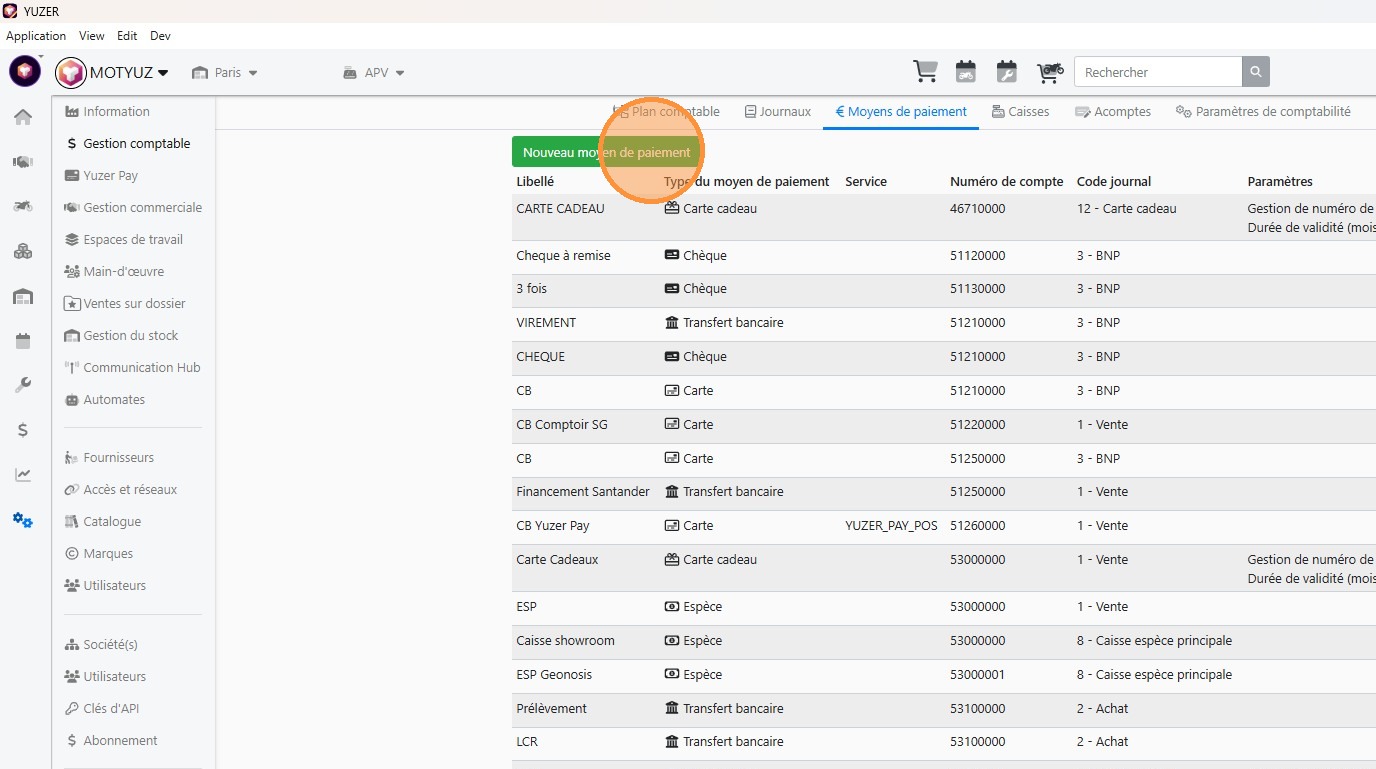This screenshot has width=1376, height=769.
Task: Open Main-d'œuvre in the sidebar
Action: coord(114,272)
